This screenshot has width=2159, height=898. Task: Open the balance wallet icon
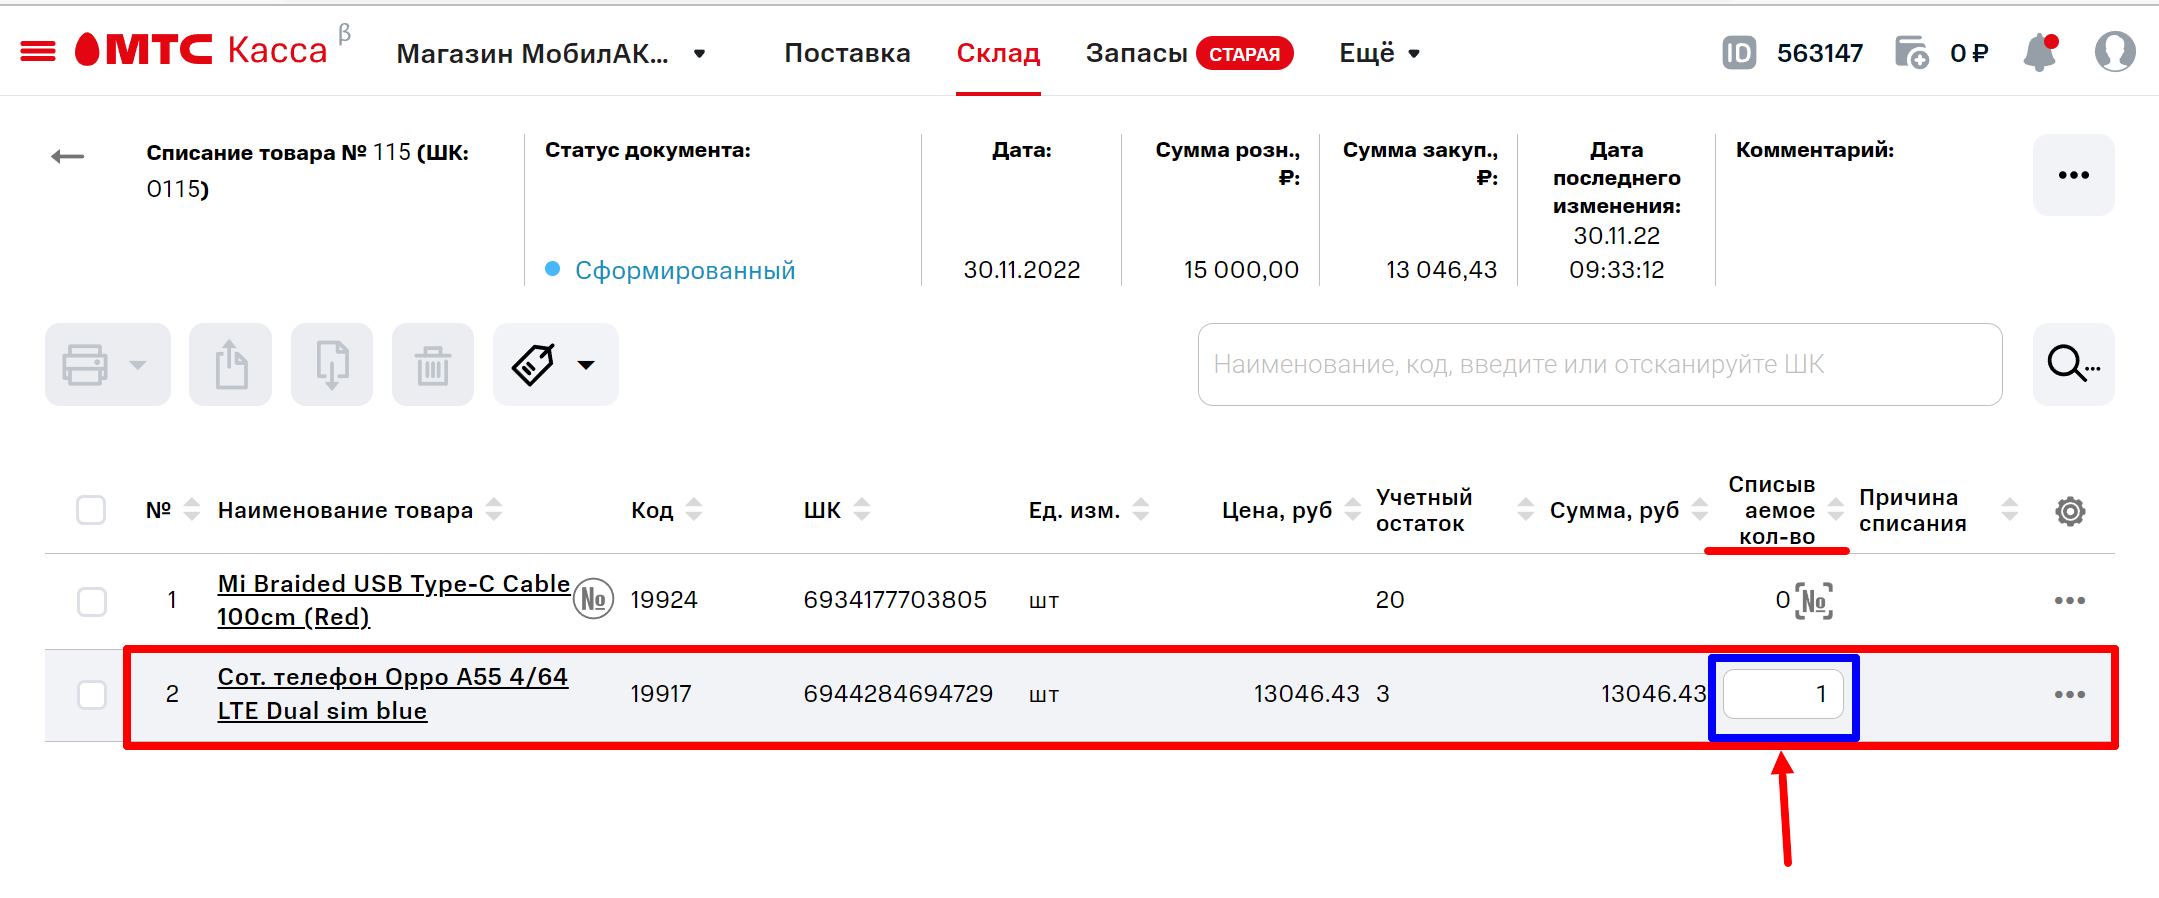pyautogui.click(x=1911, y=52)
